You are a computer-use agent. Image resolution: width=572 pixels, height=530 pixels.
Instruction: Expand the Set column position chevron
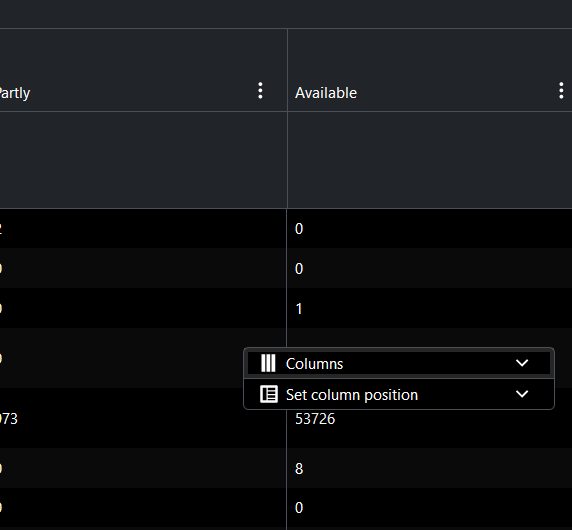point(522,394)
